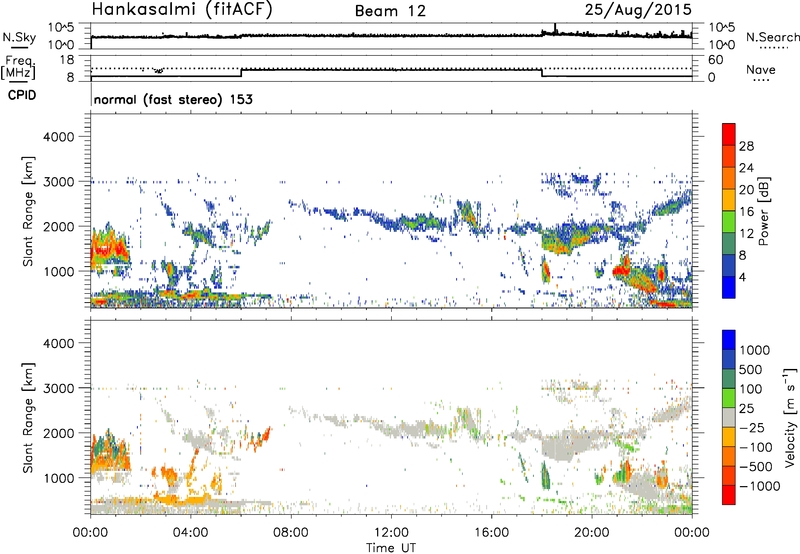The width and height of the screenshot is (800, 554).
Task: Click the '12' tick on Power colorbar
Action: point(746,234)
